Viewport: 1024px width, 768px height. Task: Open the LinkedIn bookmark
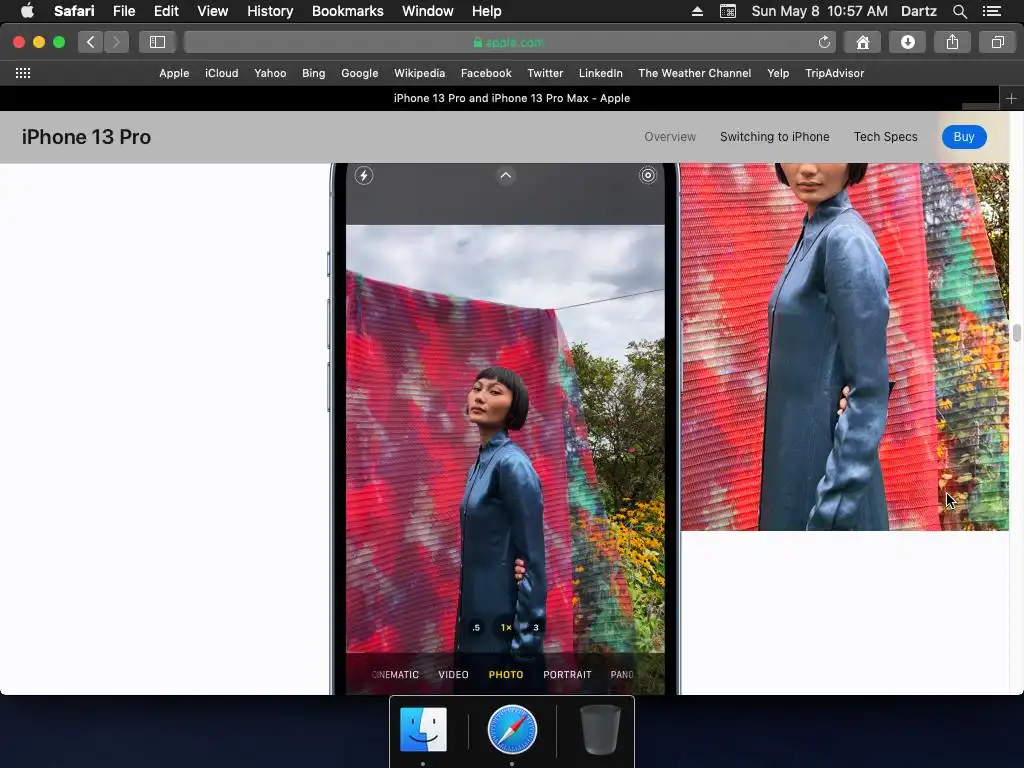pos(600,73)
